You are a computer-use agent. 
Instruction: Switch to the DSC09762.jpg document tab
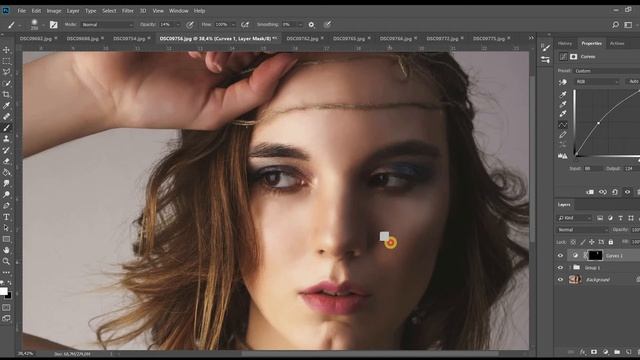pos(302,39)
